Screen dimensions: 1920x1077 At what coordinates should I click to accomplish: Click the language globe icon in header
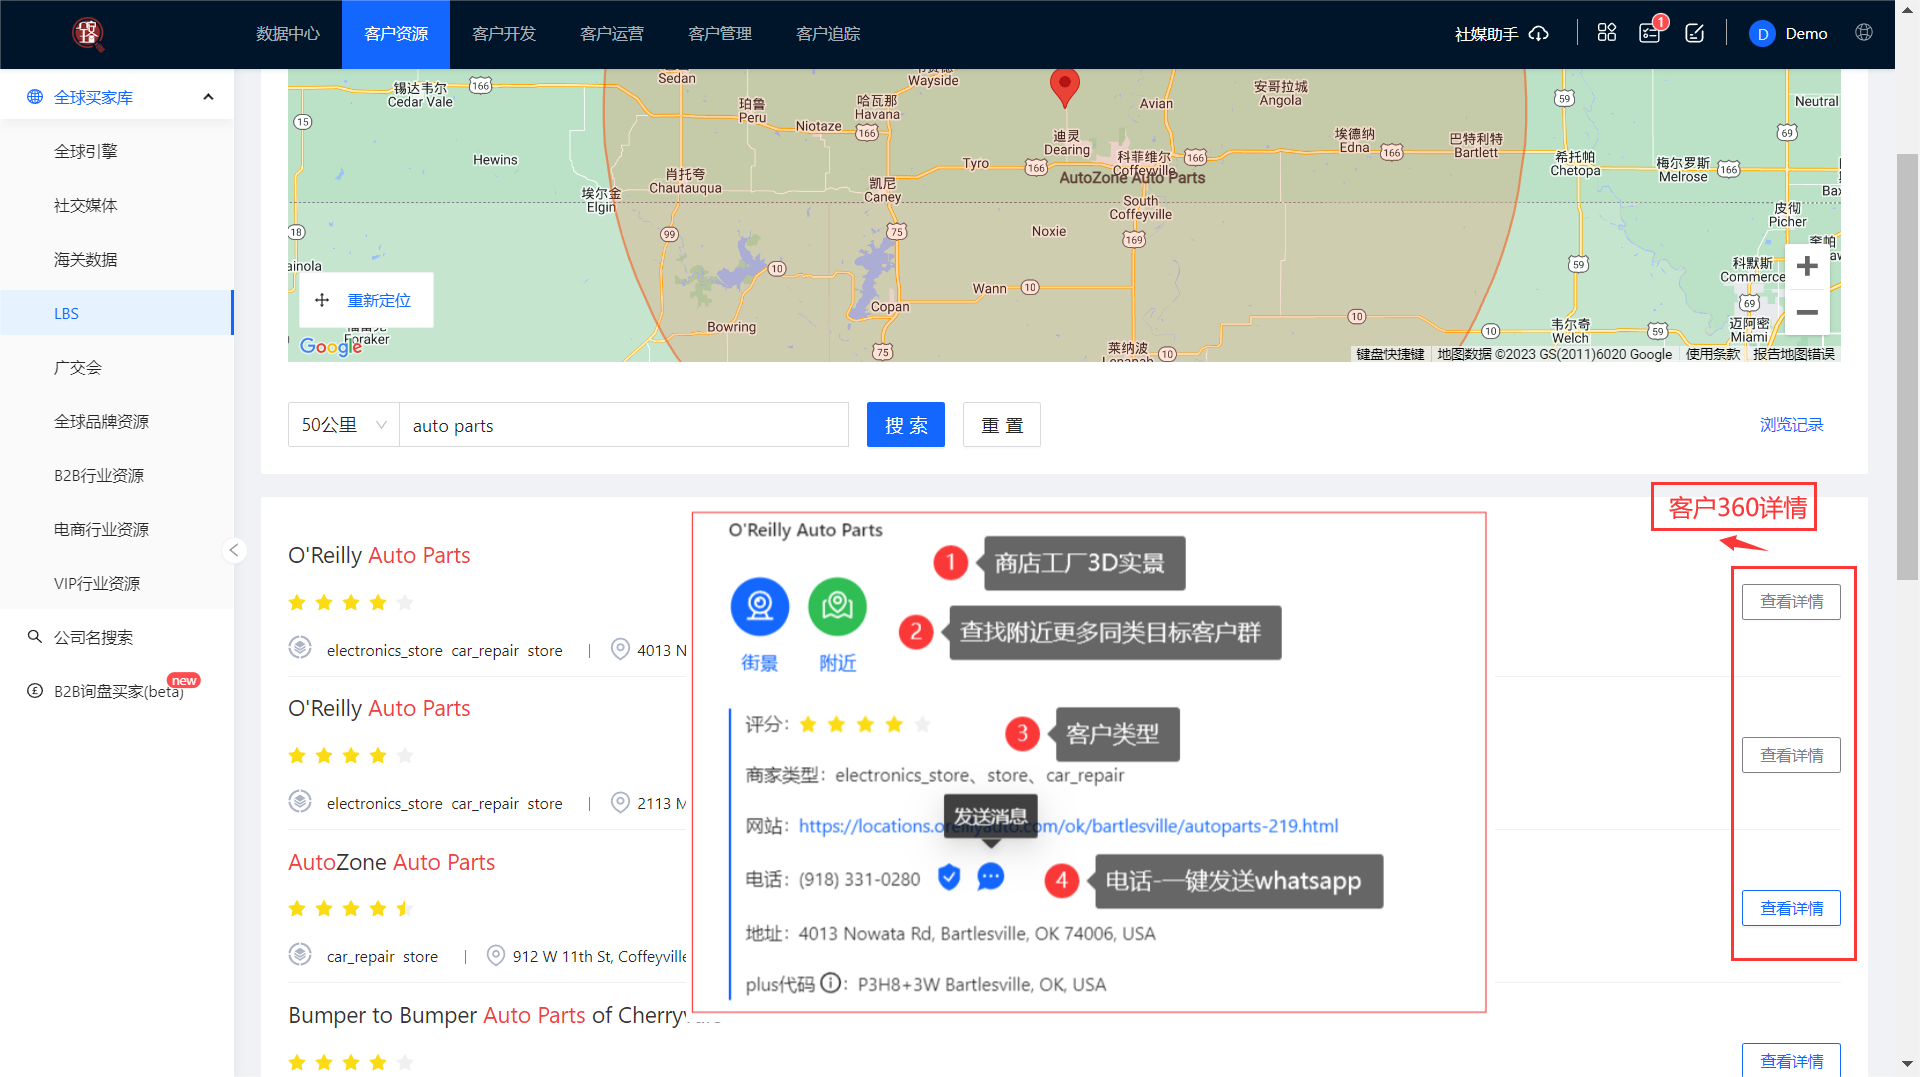coord(1864,33)
